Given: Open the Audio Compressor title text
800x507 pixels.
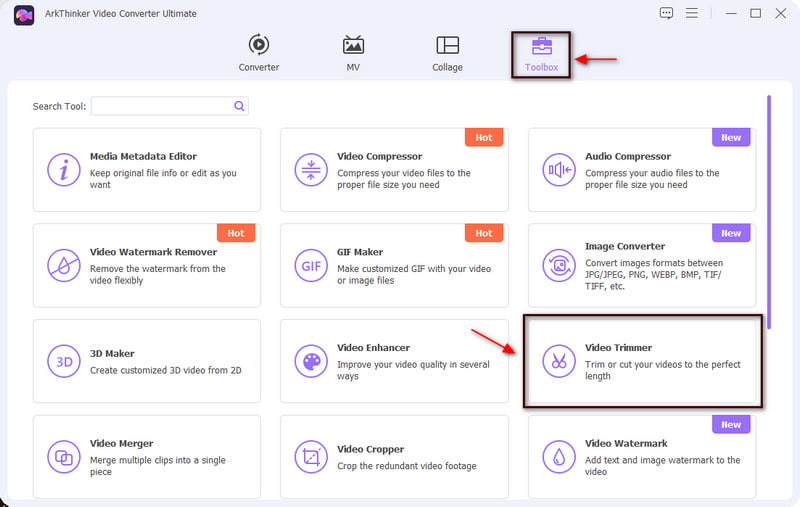Looking at the screenshot, I should [x=628, y=157].
